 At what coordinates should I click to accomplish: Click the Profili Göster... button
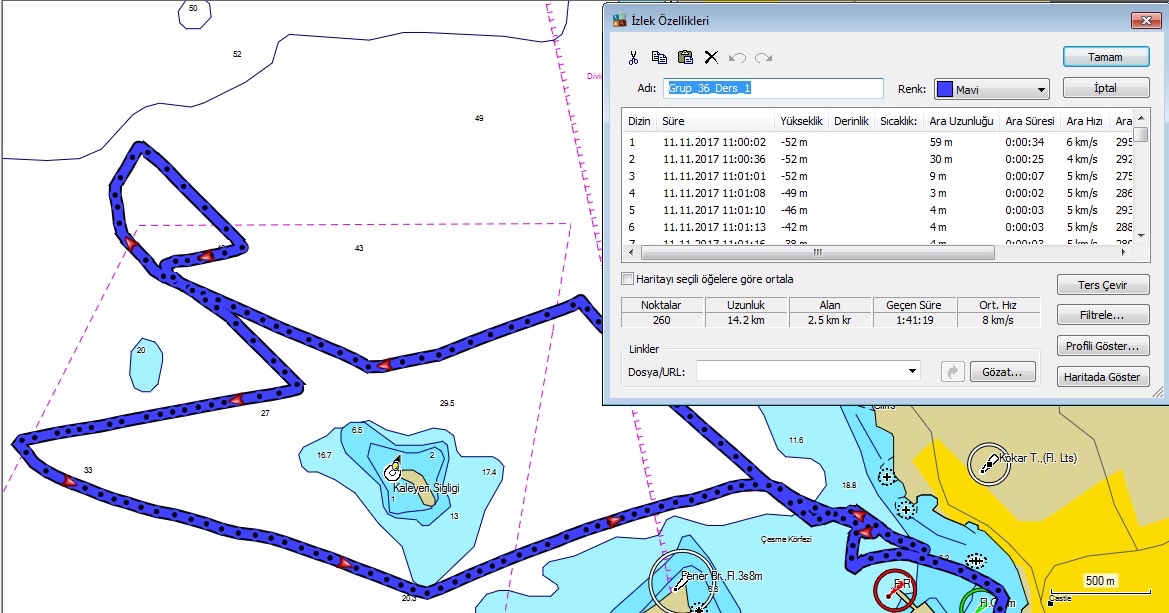click(x=1103, y=346)
